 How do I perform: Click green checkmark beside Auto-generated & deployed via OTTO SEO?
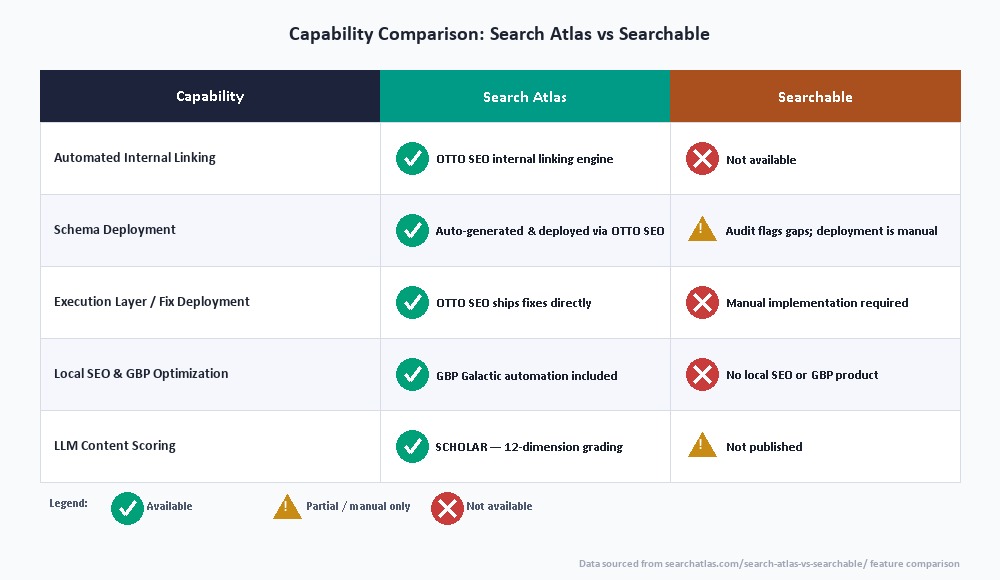pyautogui.click(x=412, y=230)
